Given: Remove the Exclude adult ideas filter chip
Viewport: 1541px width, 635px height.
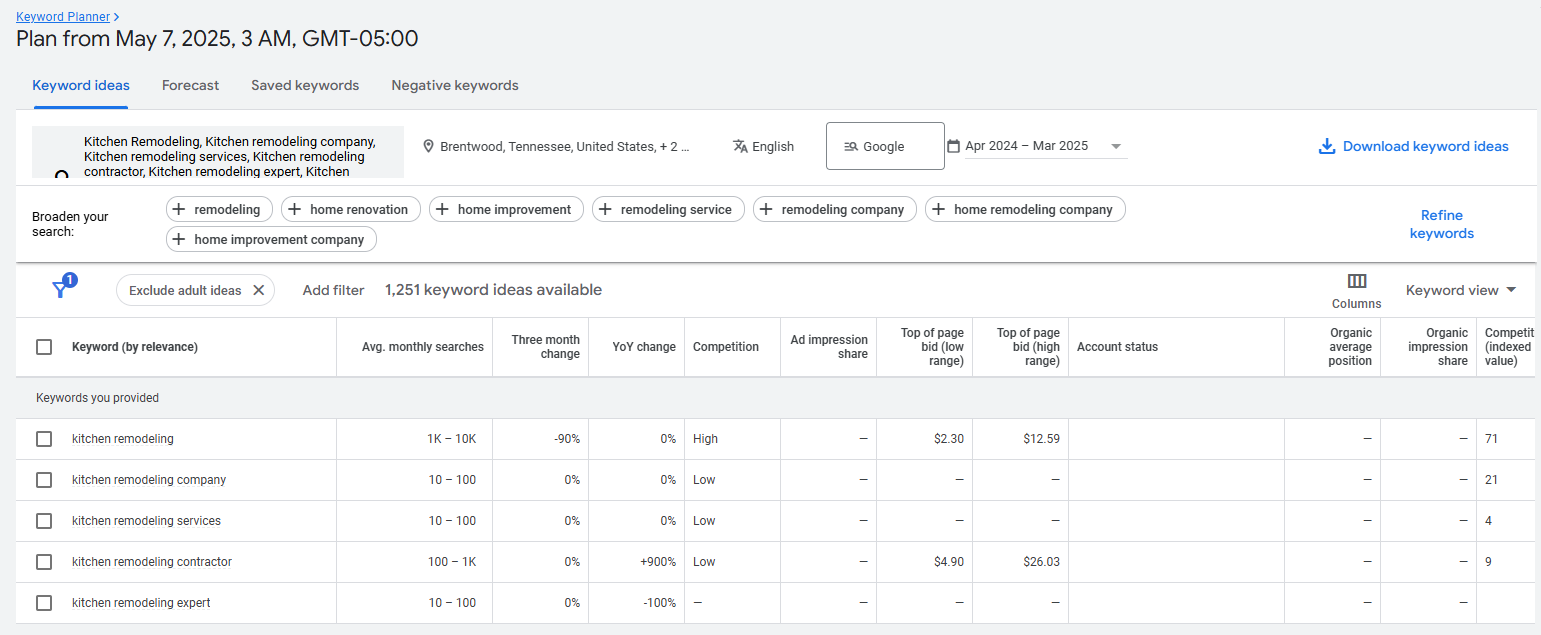Looking at the screenshot, I should click(258, 290).
